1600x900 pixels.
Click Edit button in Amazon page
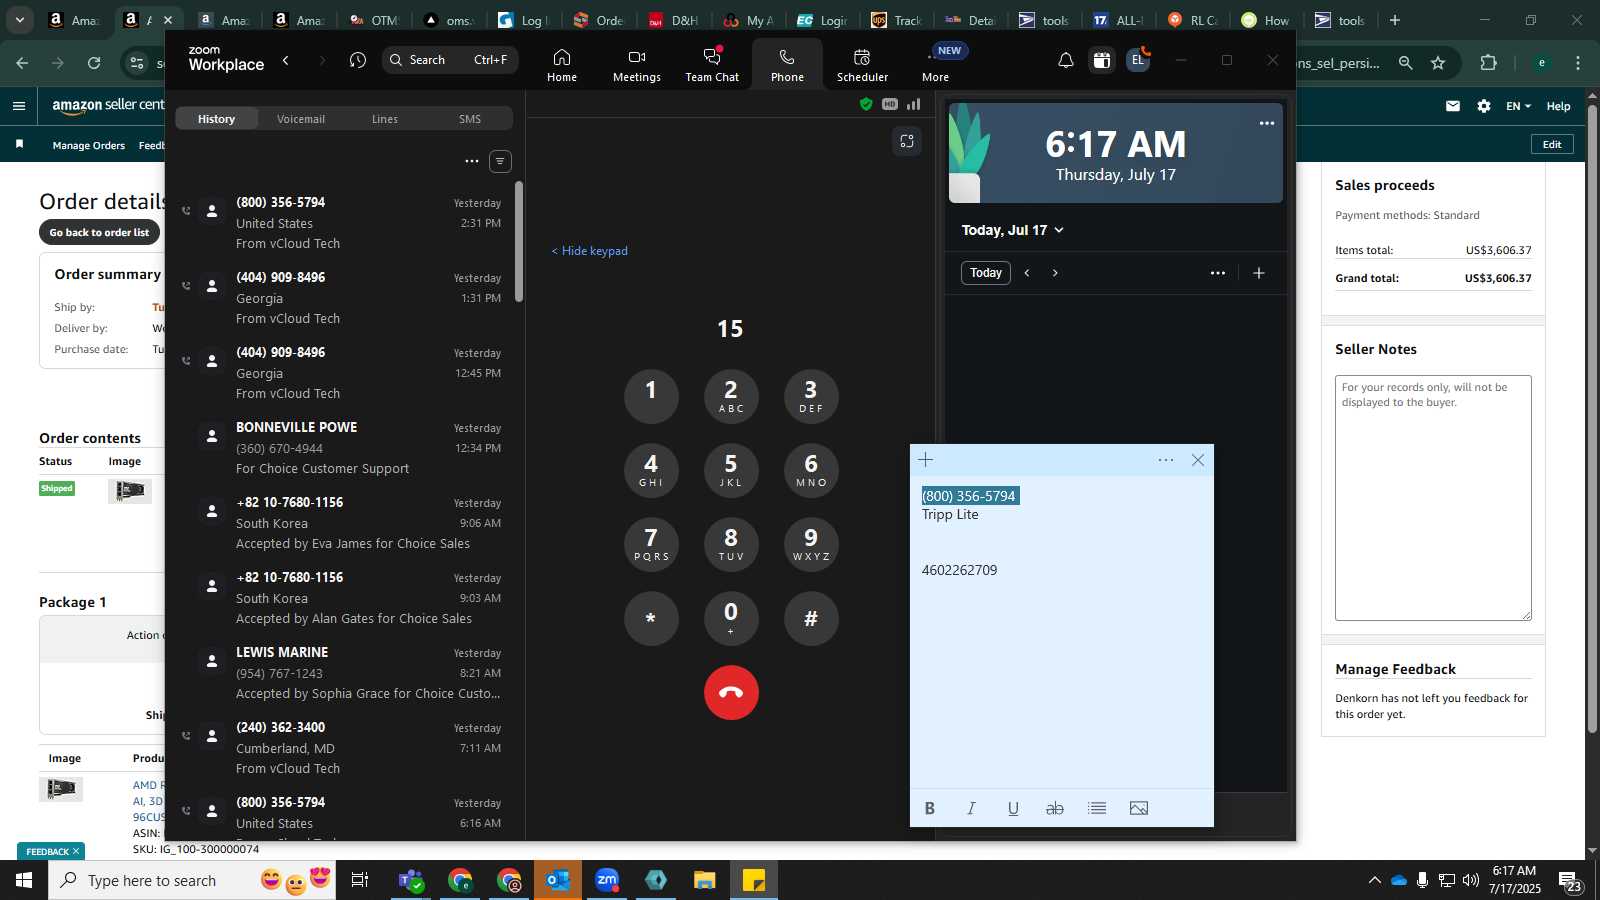pos(1552,144)
